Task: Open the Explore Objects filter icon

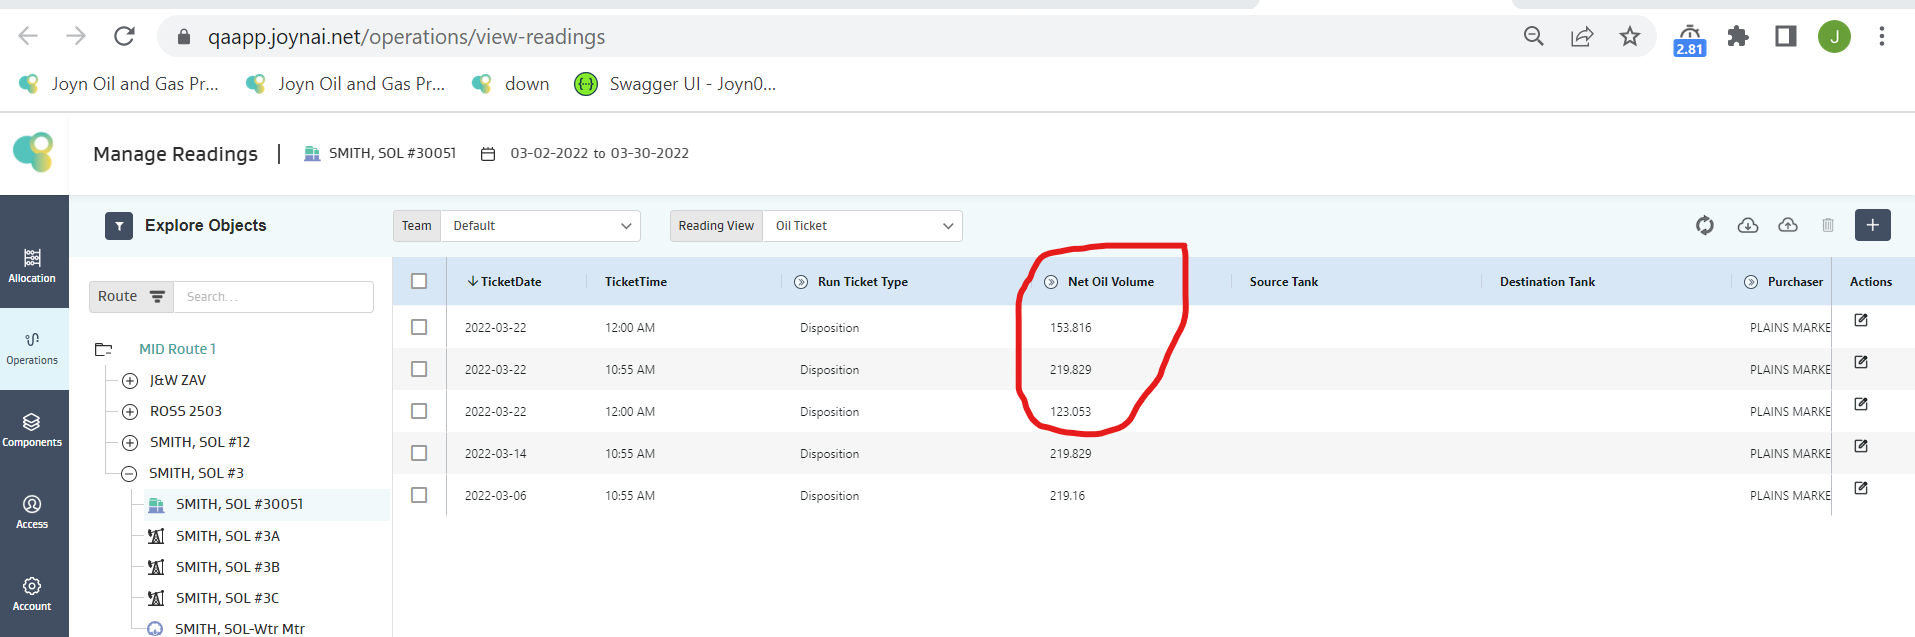Action: click(119, 226)
